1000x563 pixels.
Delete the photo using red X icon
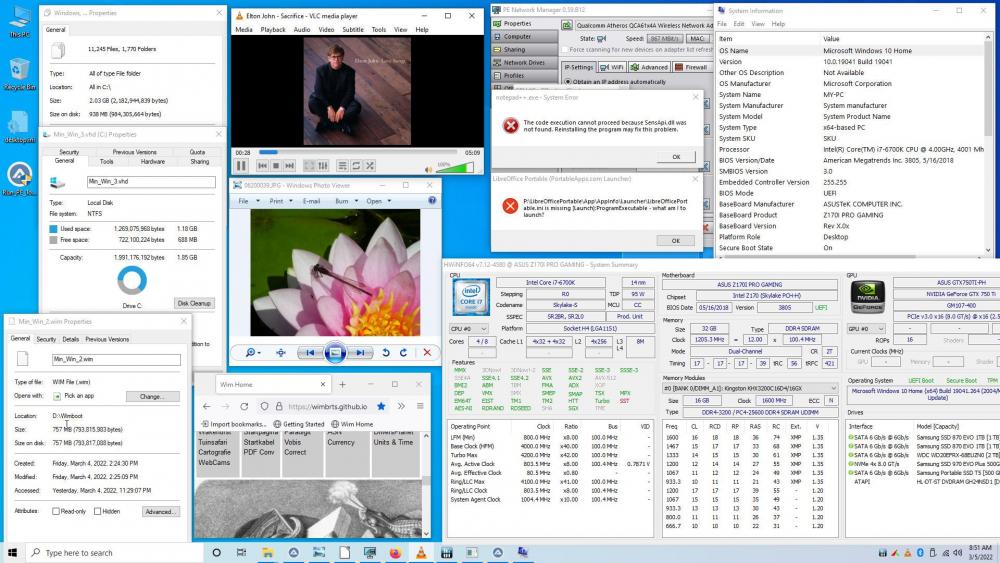coord(427,352)
